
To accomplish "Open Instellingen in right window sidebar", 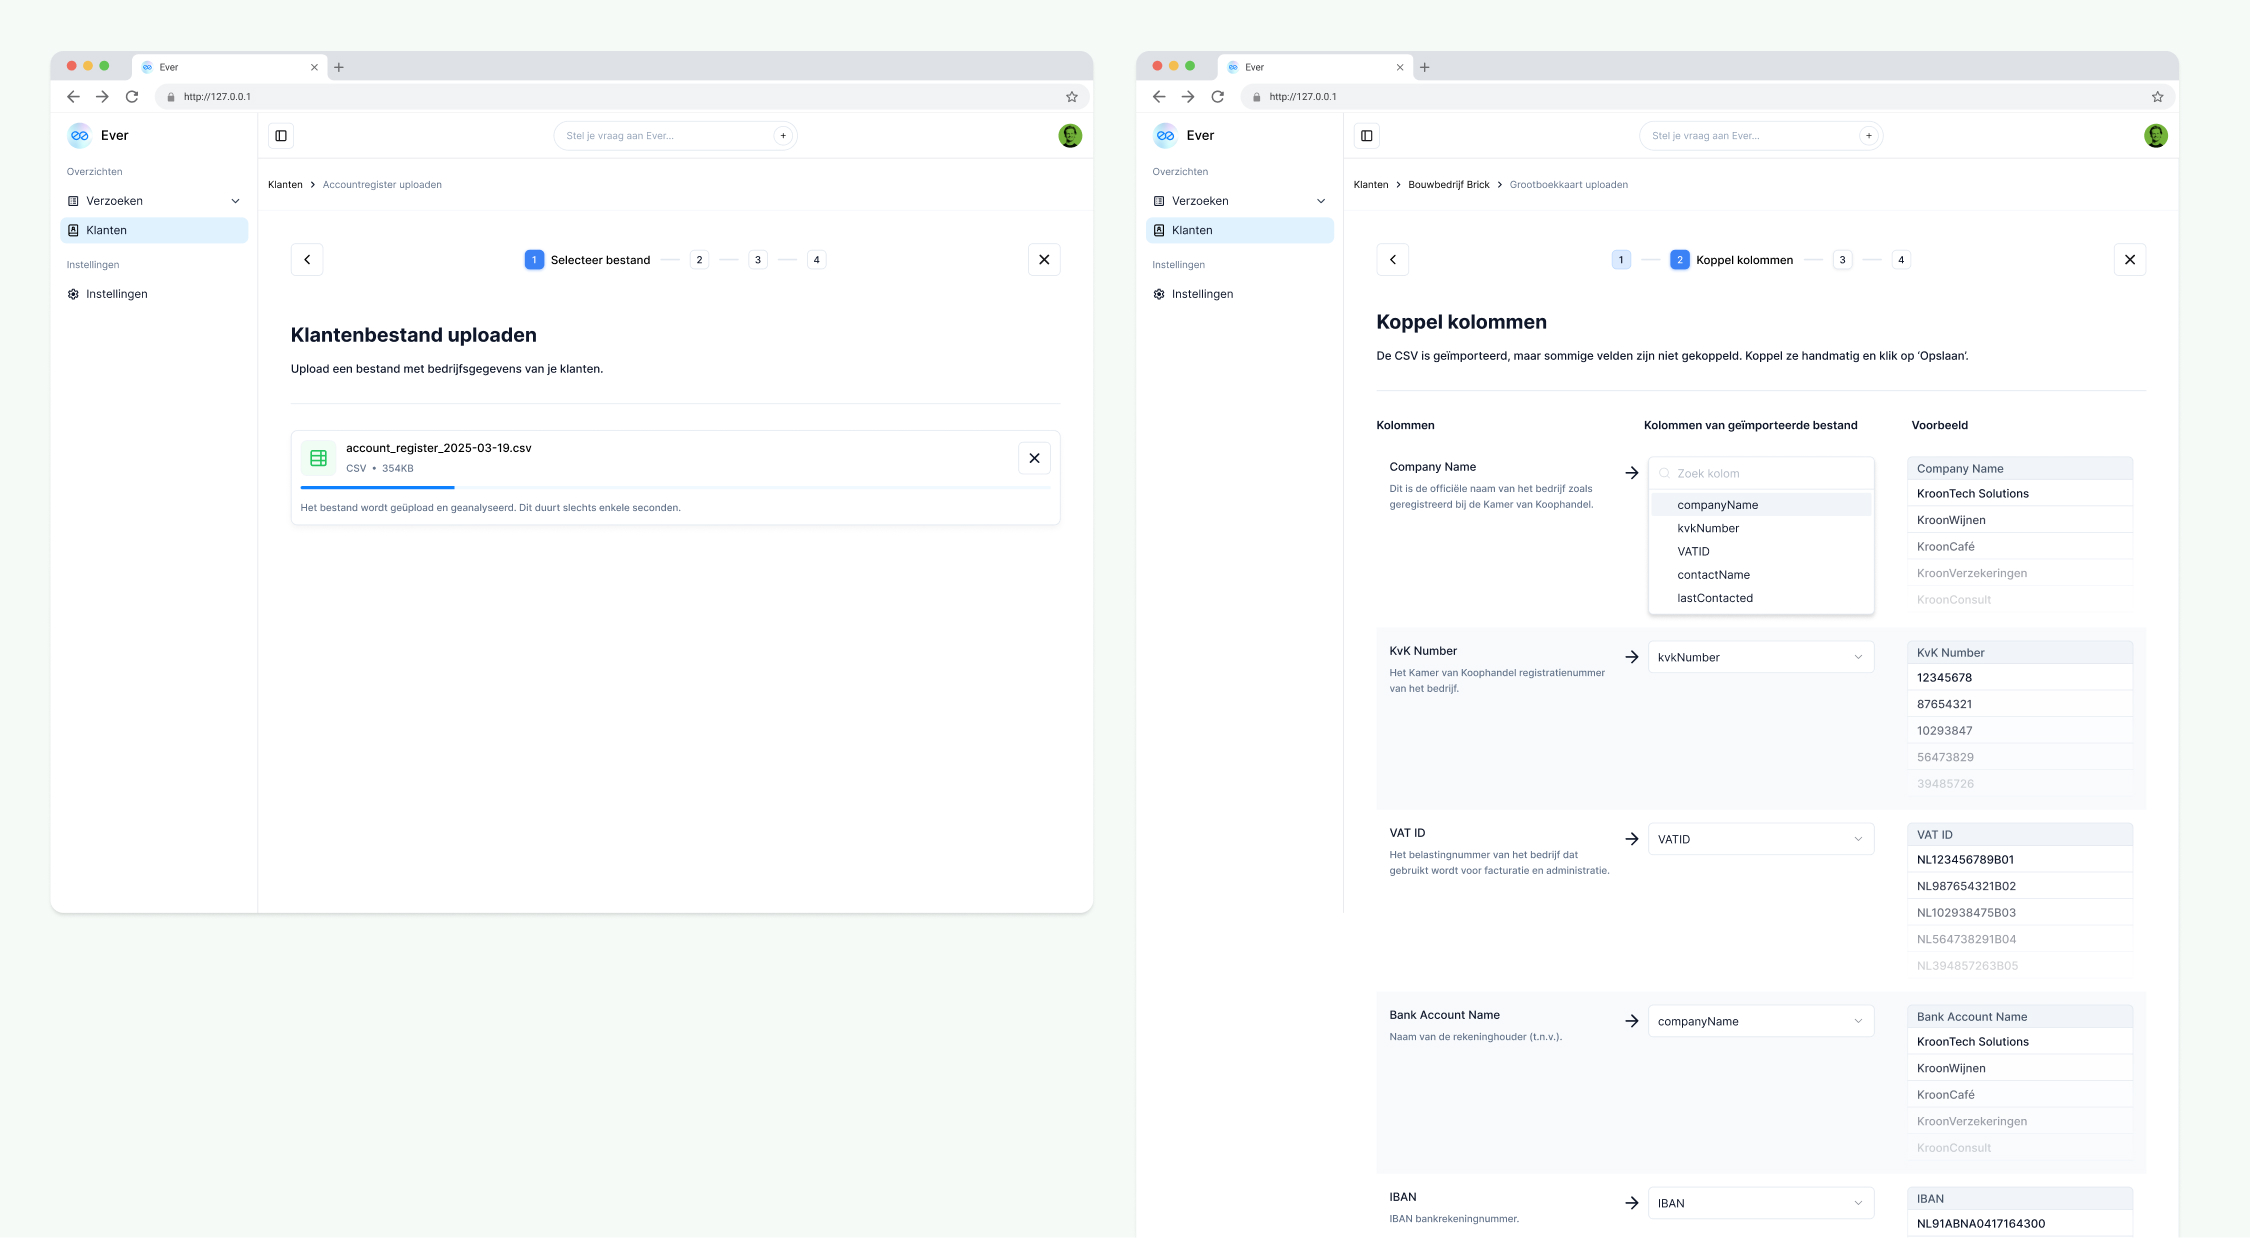I will tap(1202, 294).
